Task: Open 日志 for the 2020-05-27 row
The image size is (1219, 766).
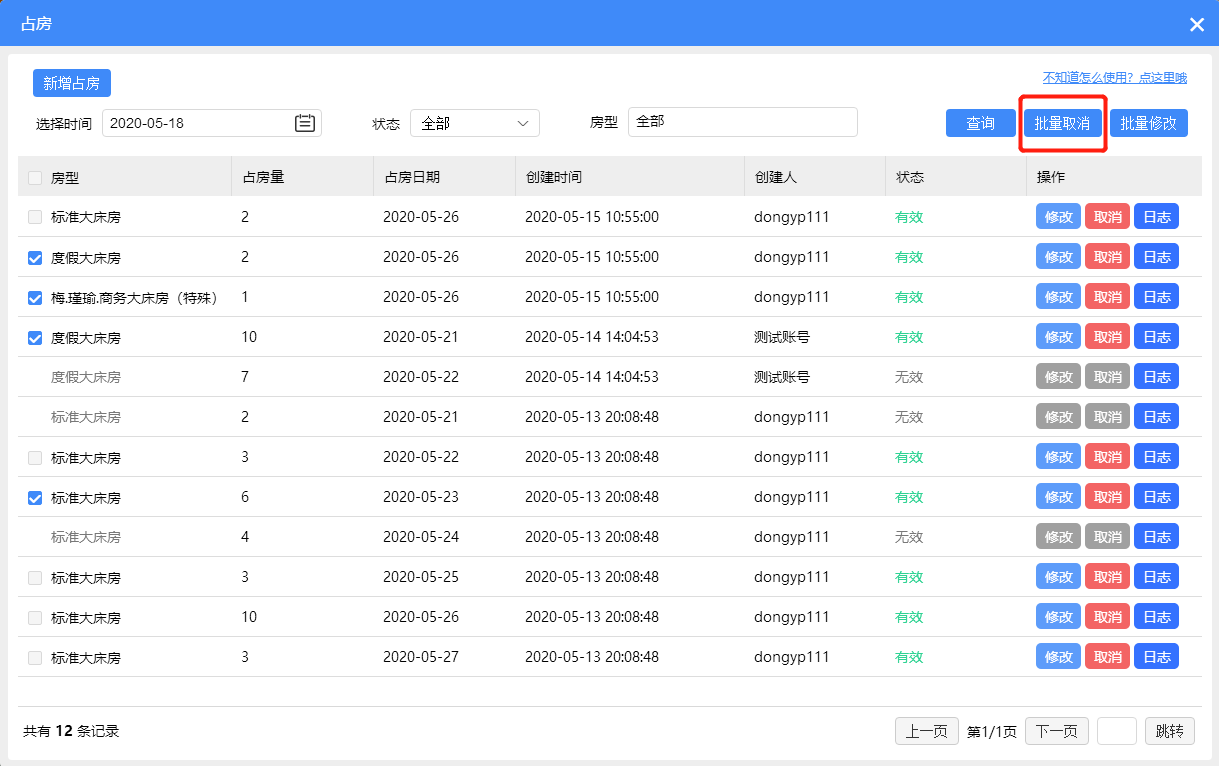Action: (x=1156, y=657)
